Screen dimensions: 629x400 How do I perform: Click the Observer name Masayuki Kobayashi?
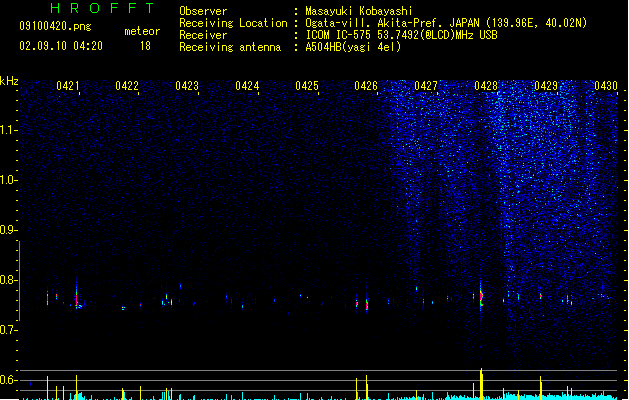click(359, 11)
